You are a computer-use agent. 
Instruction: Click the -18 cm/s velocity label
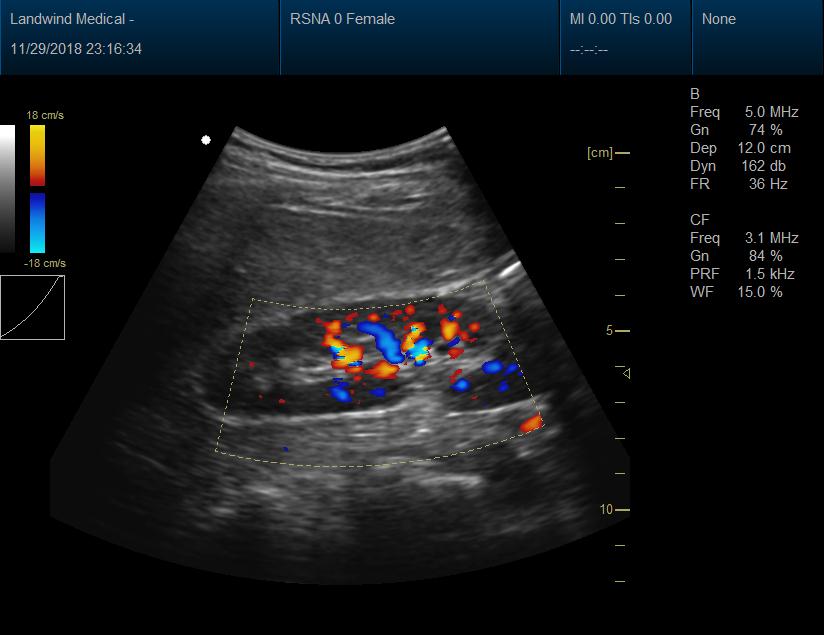[x=45, y=263]
